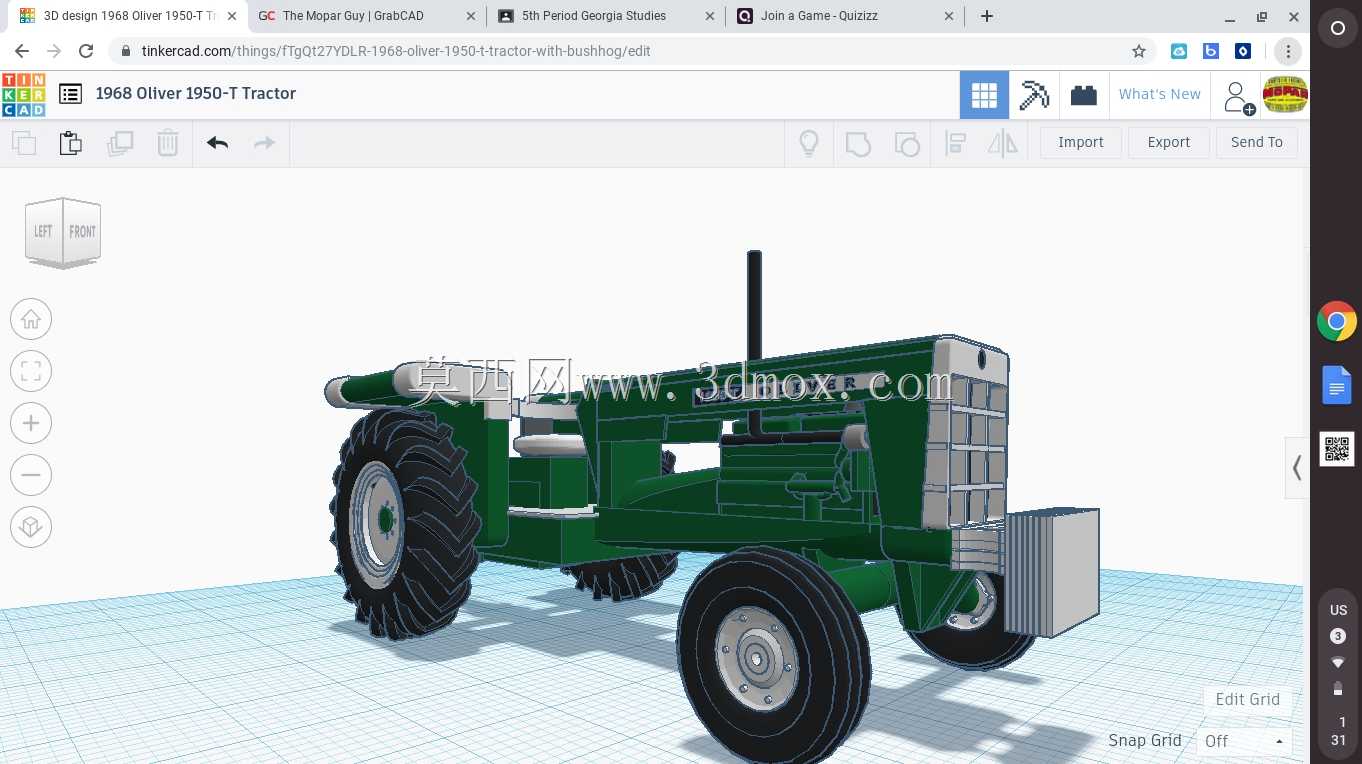Image resolution: width=1362 pixels, height=764 pixels.
Task: Open the Chrome three-dot menu
Action: (1288, 51)
